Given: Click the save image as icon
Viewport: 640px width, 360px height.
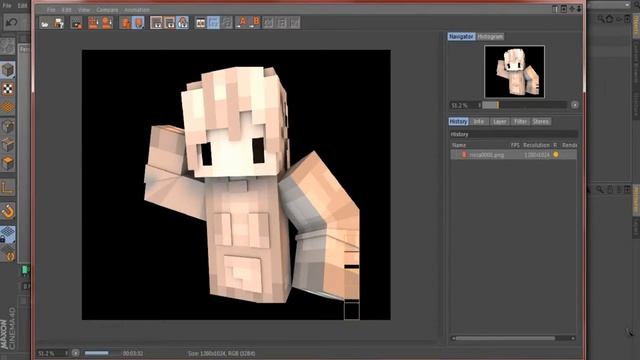Looking at the screenshot, I should point(59,23).
